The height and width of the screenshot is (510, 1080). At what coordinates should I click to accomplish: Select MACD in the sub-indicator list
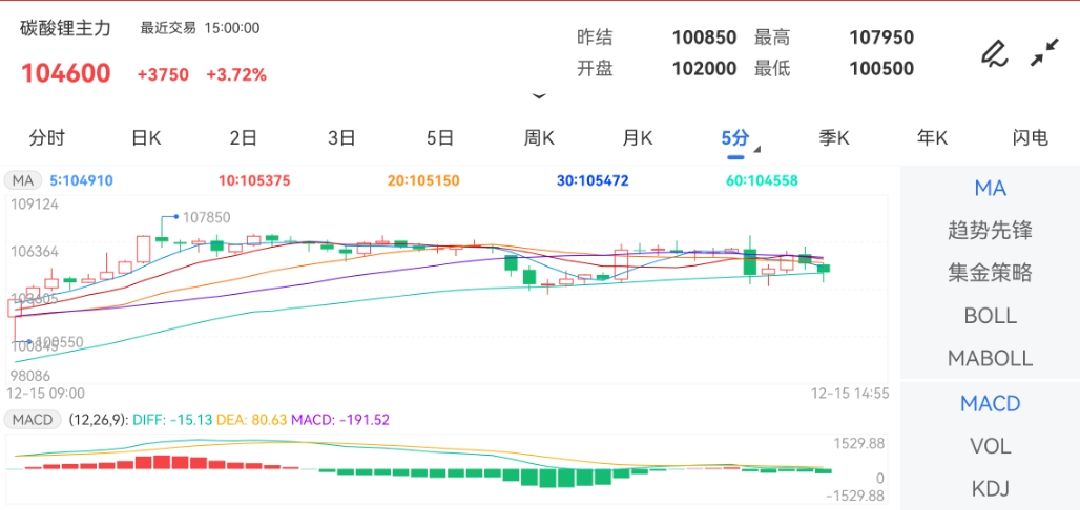990,403
